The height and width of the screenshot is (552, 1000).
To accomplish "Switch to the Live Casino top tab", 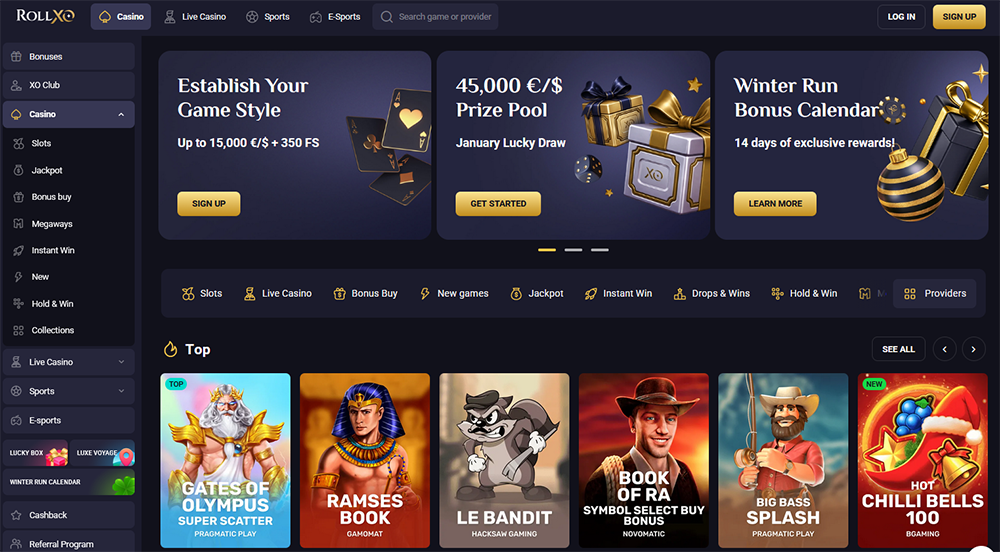I will (195, 17).
